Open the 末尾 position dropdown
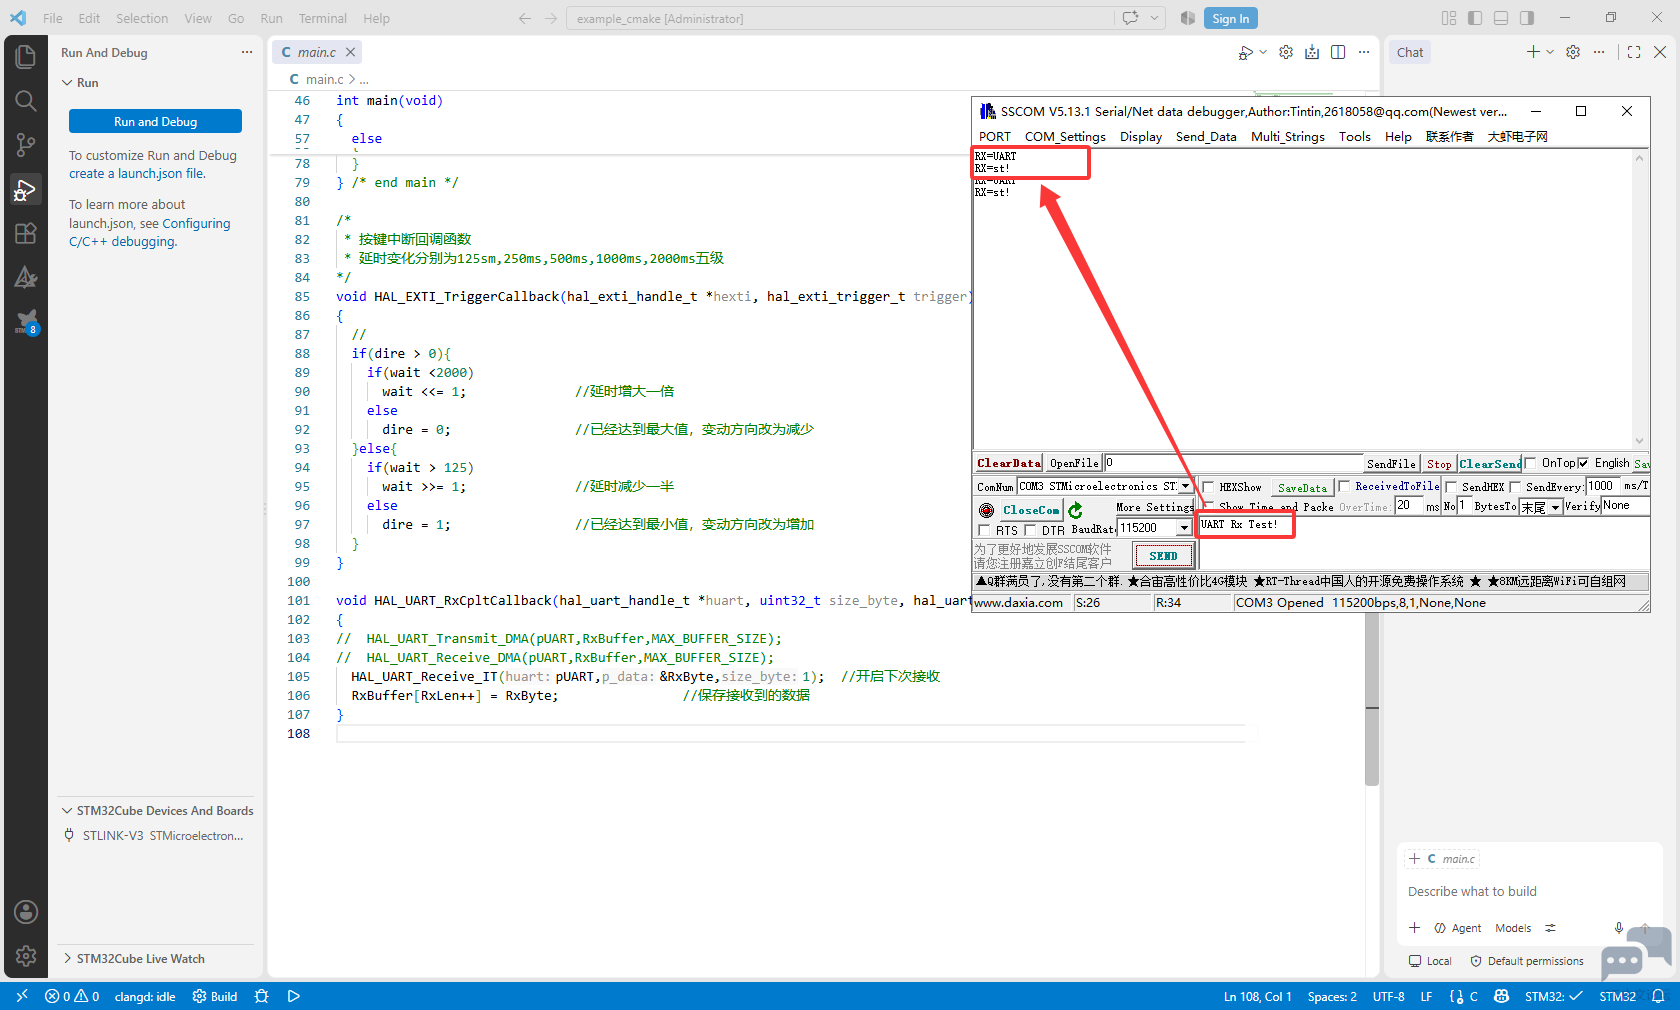This screenshot has width=1680, height=1010. click(x=1555, y=508)
